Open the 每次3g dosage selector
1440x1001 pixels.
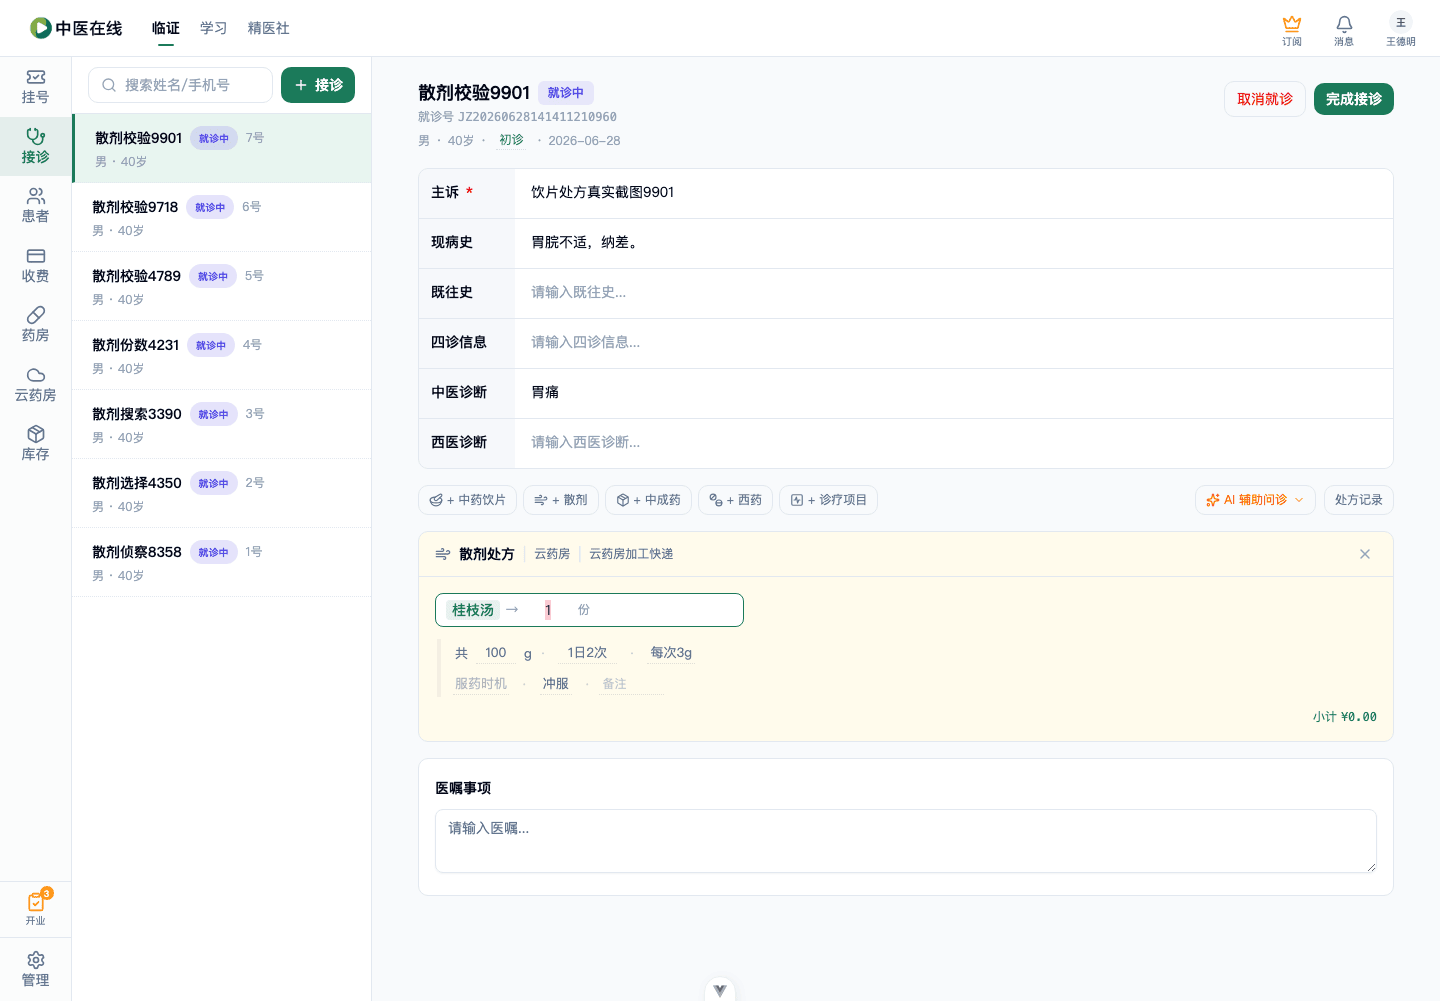(x=671, y=653)
